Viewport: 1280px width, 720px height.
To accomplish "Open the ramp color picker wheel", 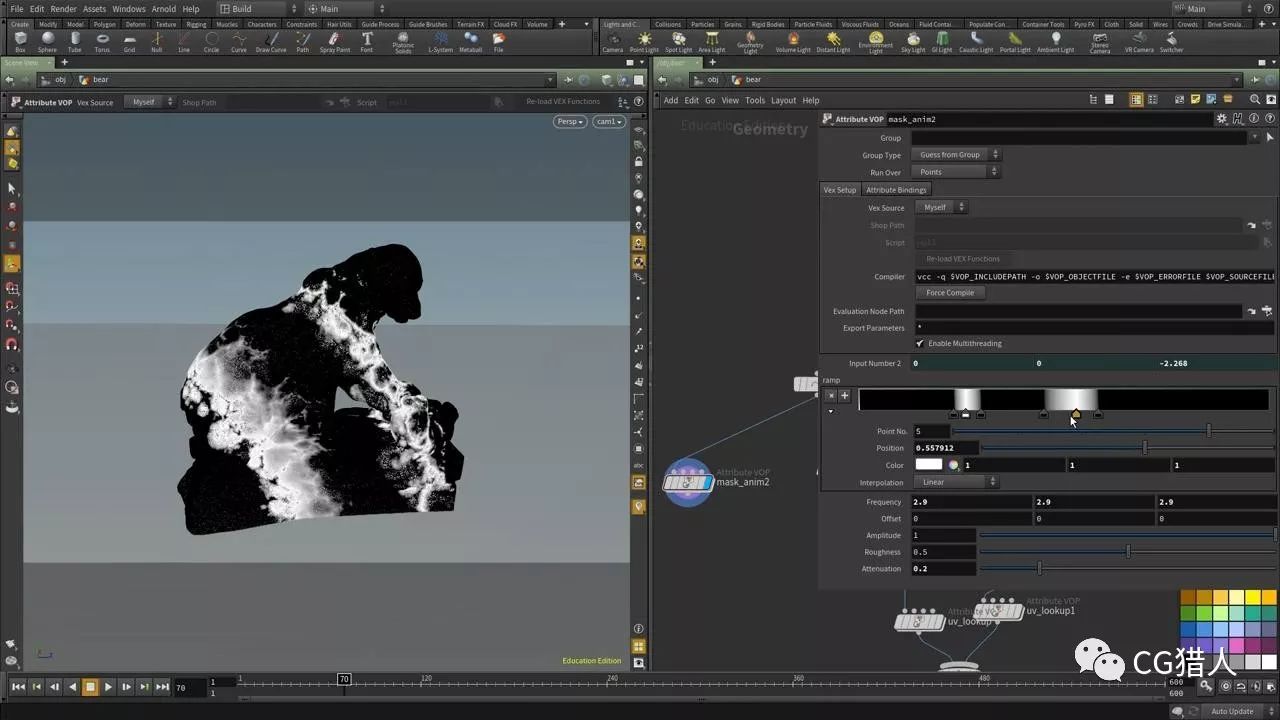I will (x=953, y=465).
